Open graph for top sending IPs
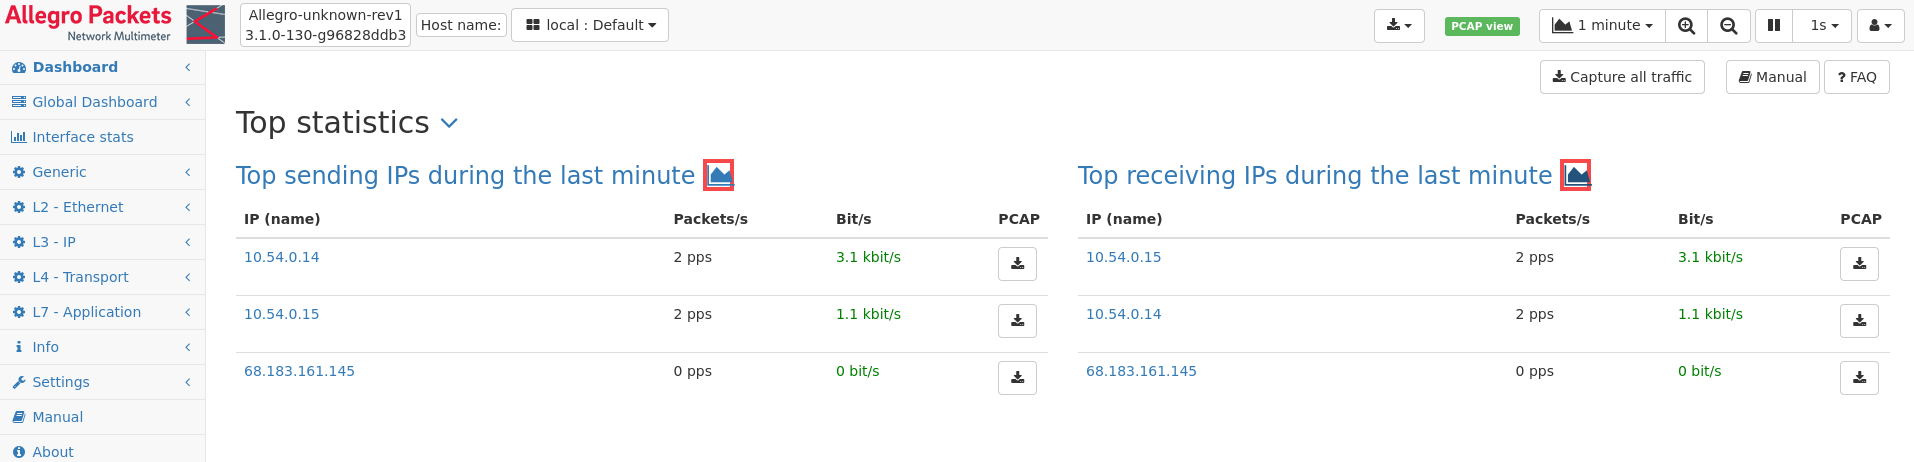1914x462 pixels. pos(719,176)
